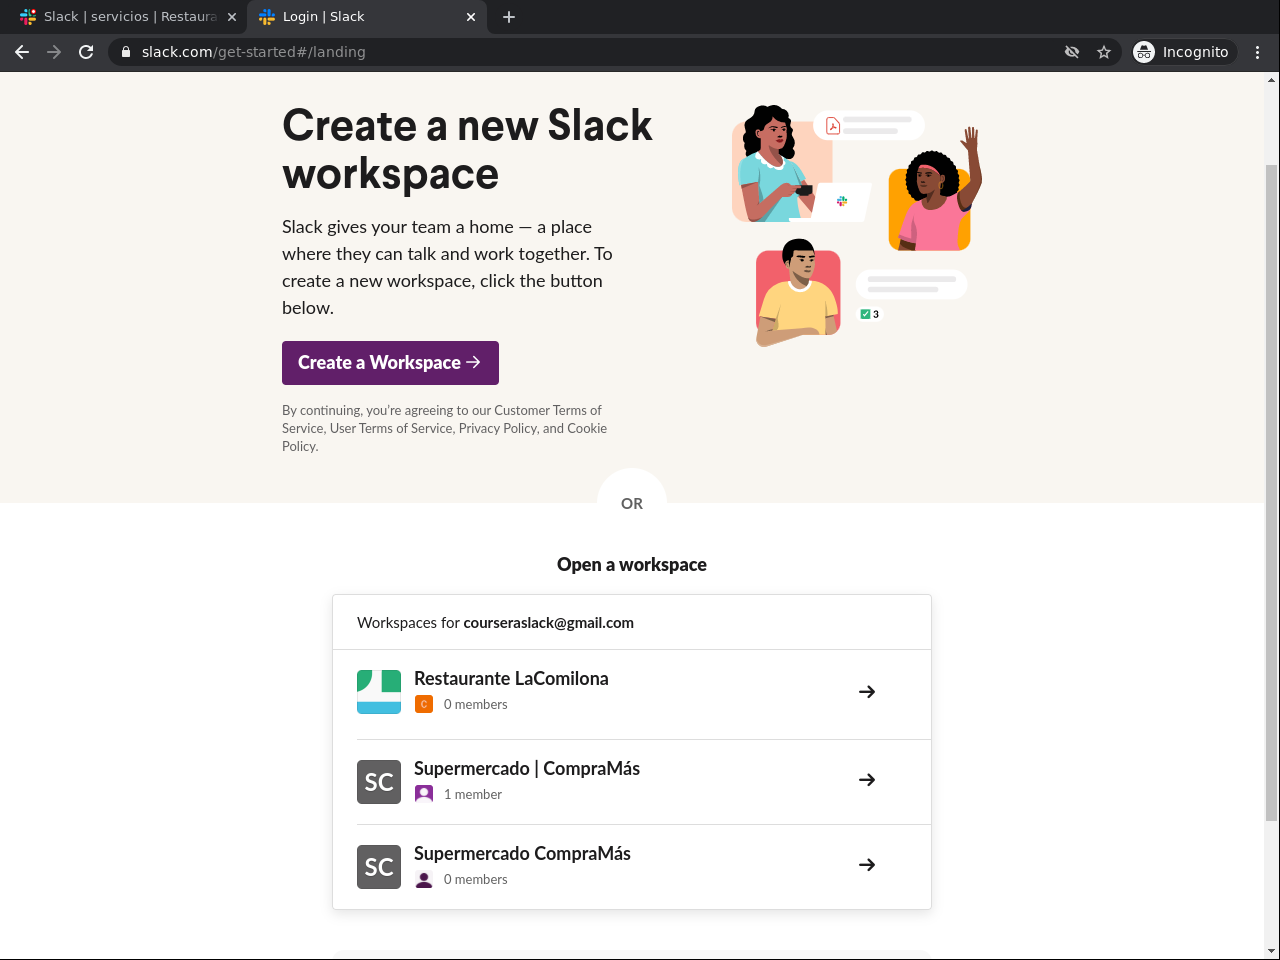
Task: Open a new browser tab
Action: coord(509,17)
